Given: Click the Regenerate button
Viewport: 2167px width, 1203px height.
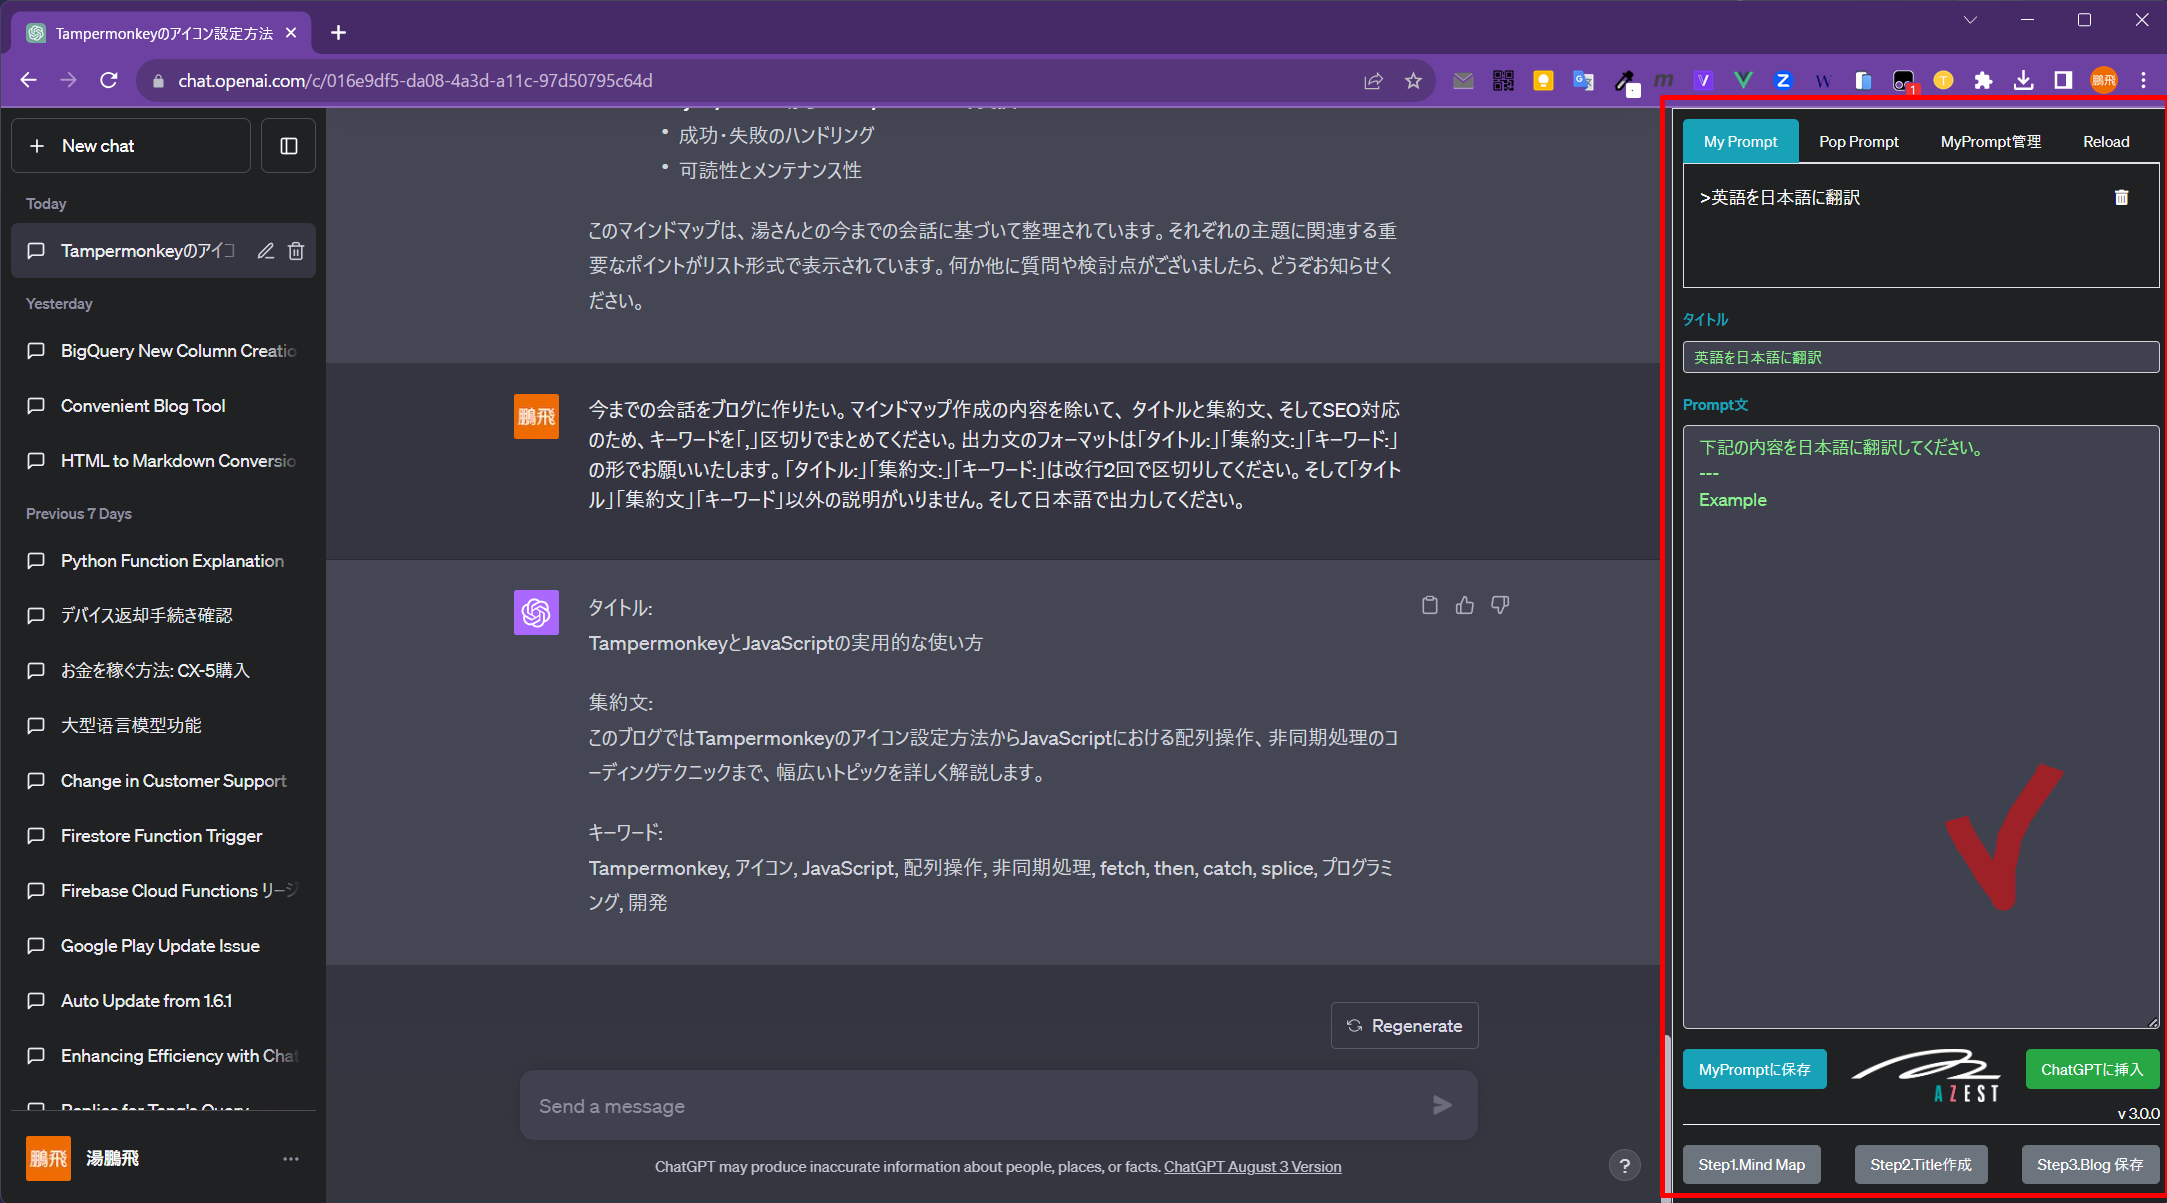Looking at the screenshot, I should point(1404,1026).
